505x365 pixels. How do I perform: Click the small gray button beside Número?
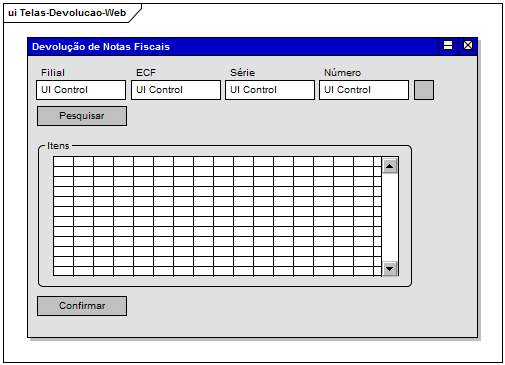pos(424,90)
